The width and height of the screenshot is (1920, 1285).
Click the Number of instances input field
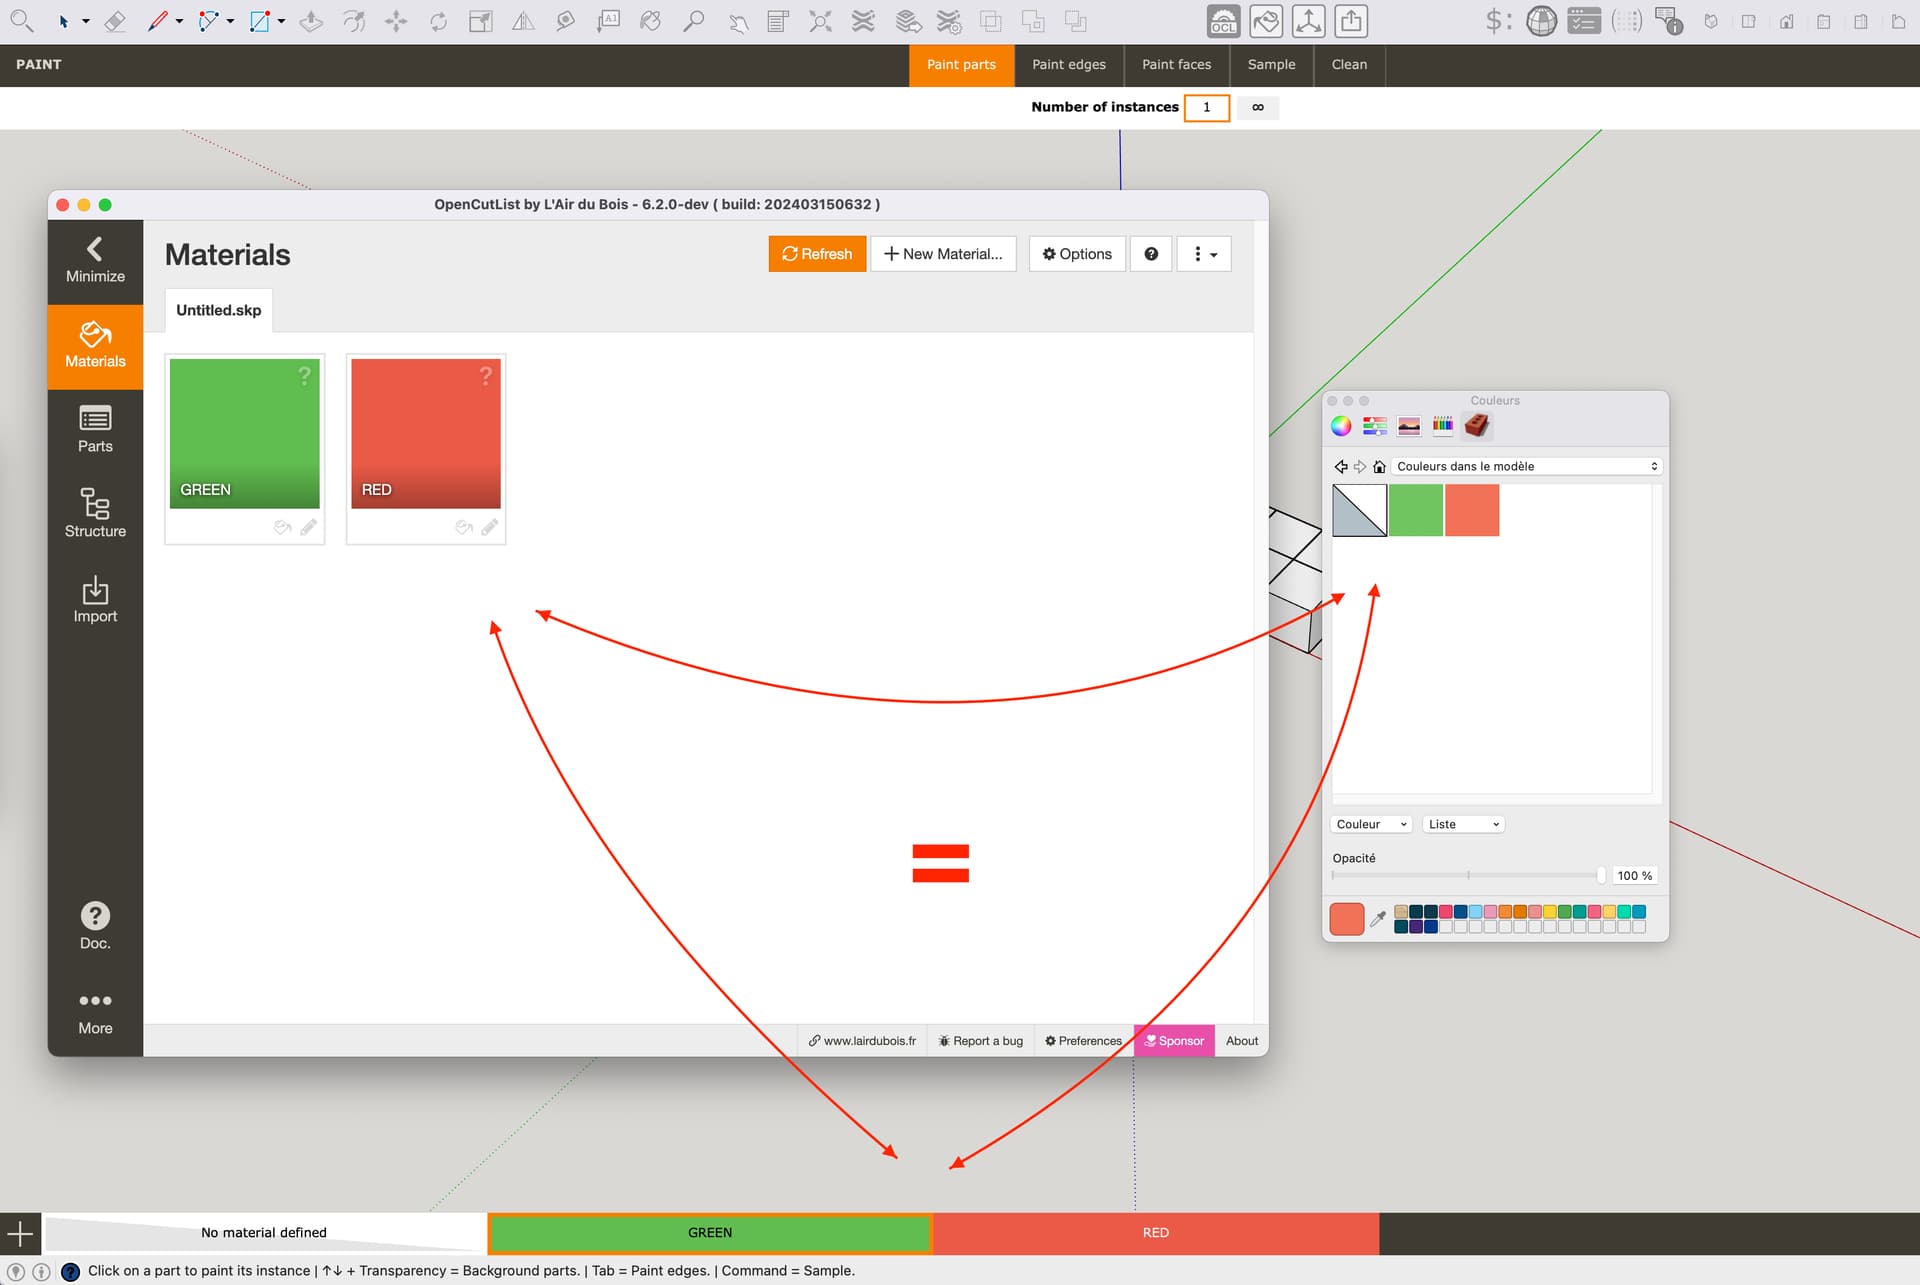pyautogui.click(x=1206, y=107)
